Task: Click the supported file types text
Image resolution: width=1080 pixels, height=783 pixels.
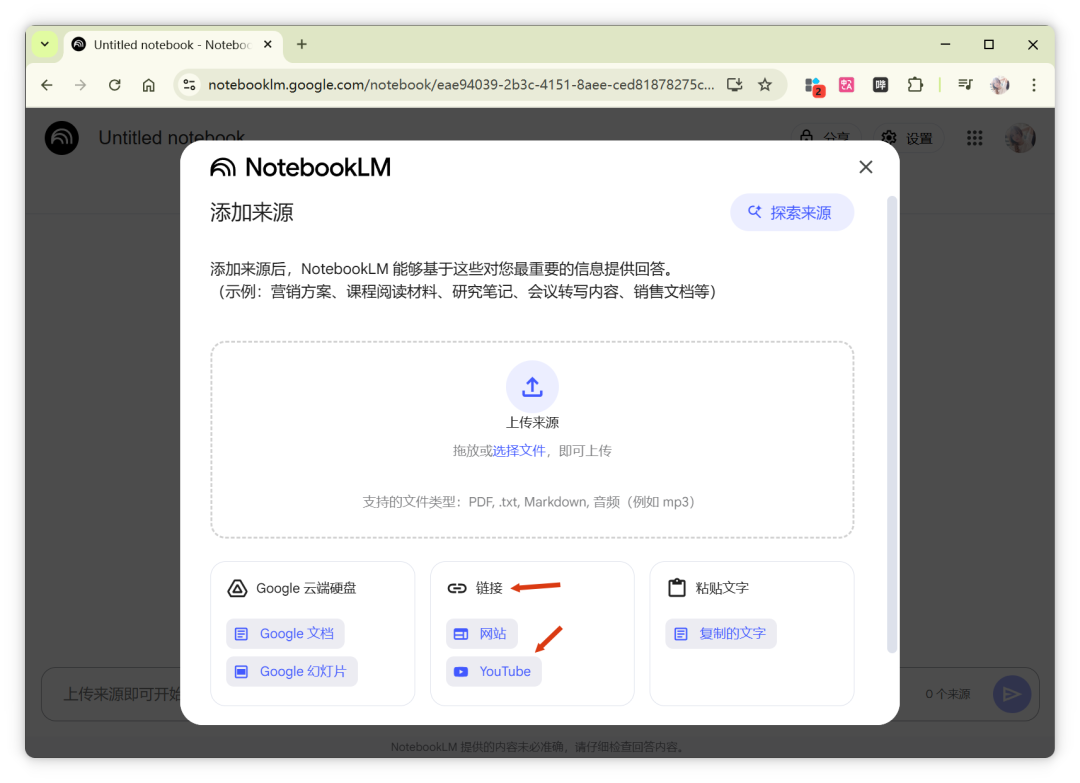Action: [528, 502]
